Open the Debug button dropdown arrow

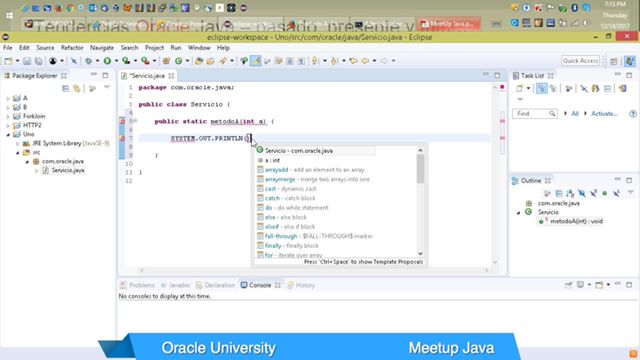[x=97, y=61]
